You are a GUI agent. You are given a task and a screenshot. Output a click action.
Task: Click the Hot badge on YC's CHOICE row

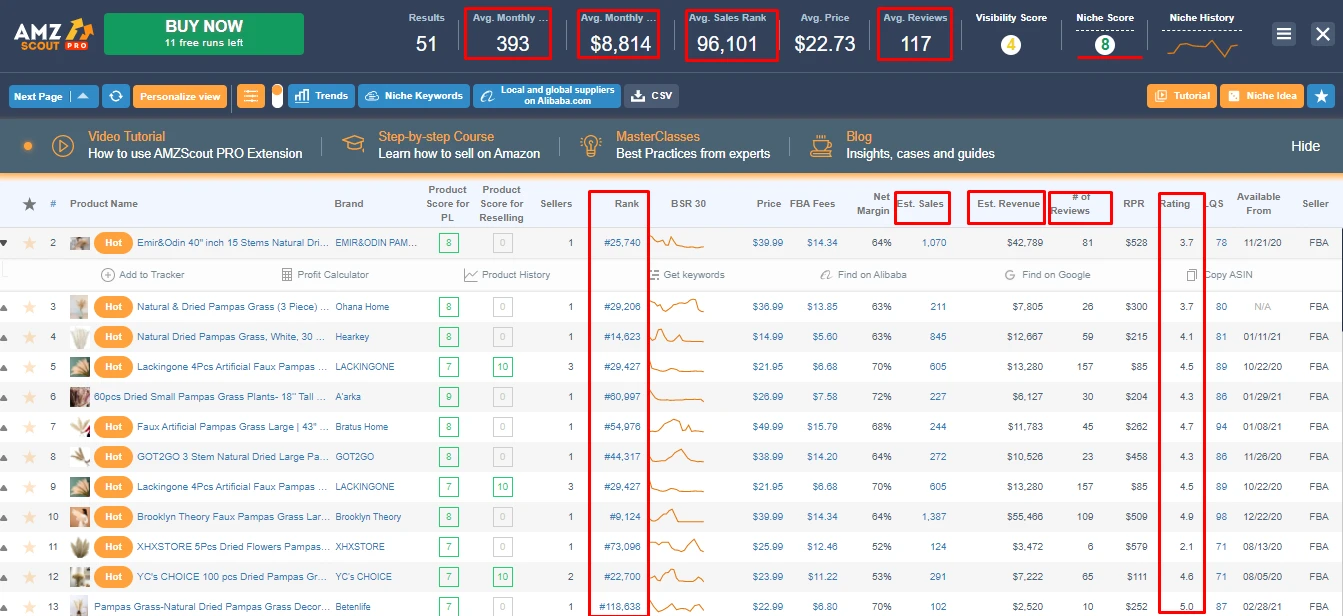pyautogui.click(x=113, y=577)
